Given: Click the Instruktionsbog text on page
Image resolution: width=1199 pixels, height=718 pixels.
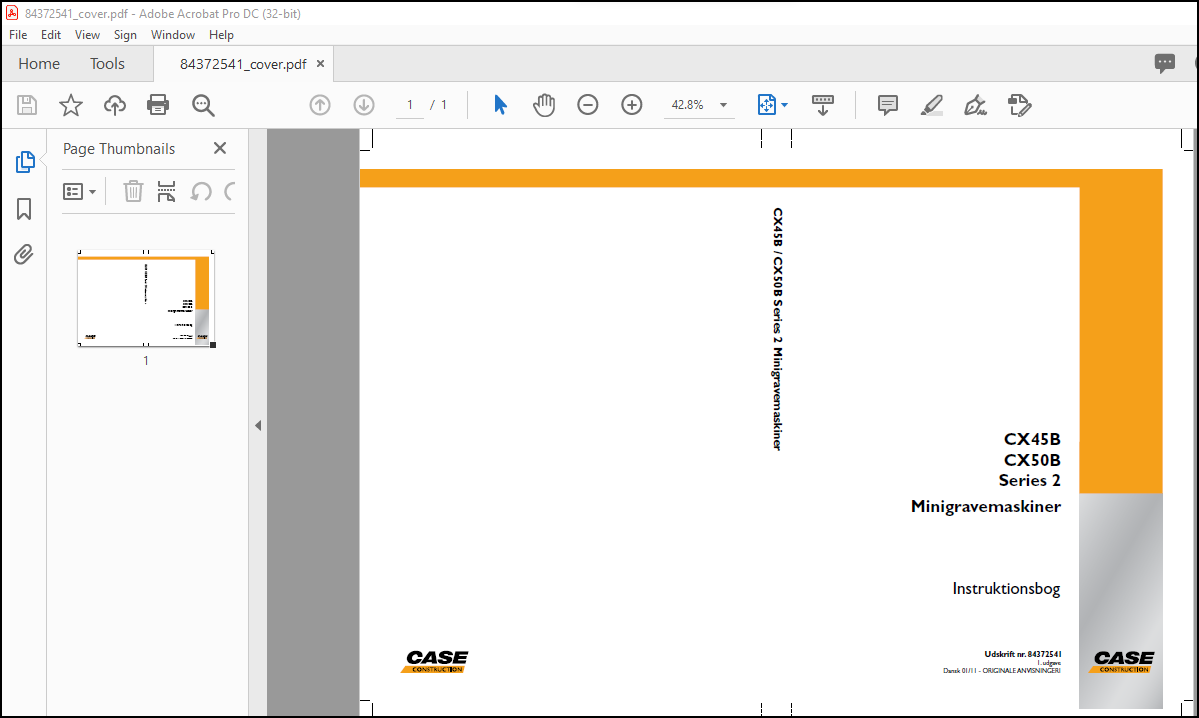Looking at the screenshot, I should coord(1006,589).
